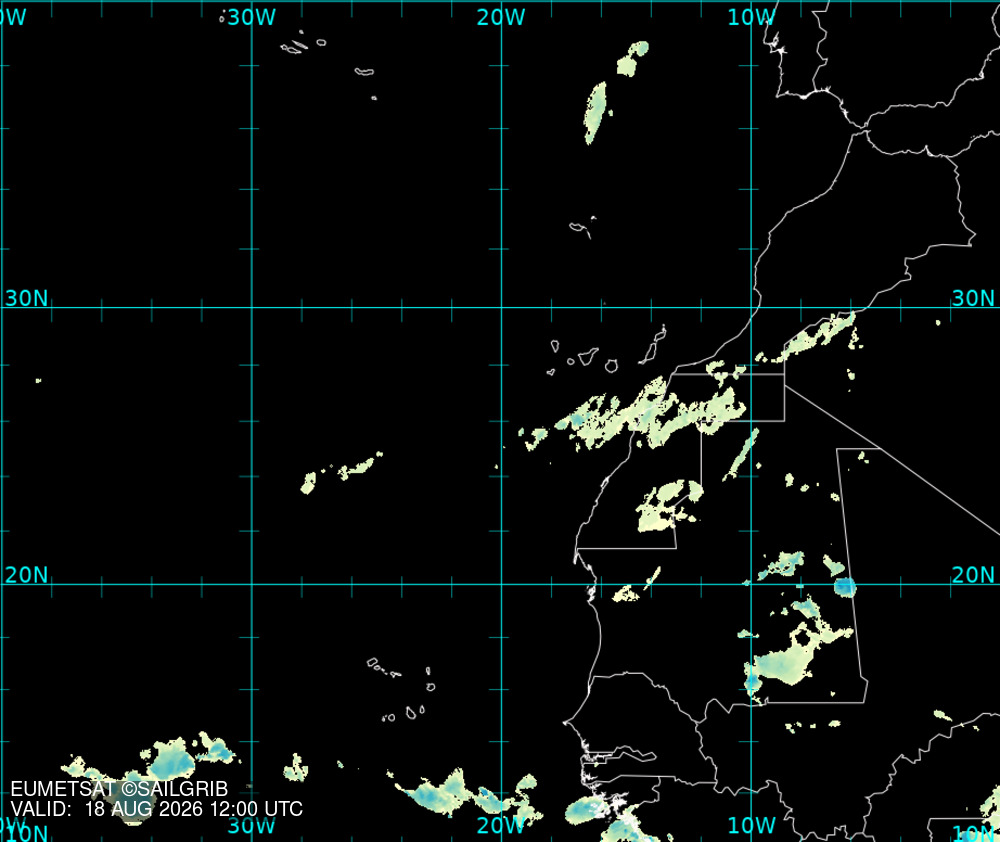1000x842 pixels.
Task: Click the 20N latitude label on right
Action: tap(973, 575)
